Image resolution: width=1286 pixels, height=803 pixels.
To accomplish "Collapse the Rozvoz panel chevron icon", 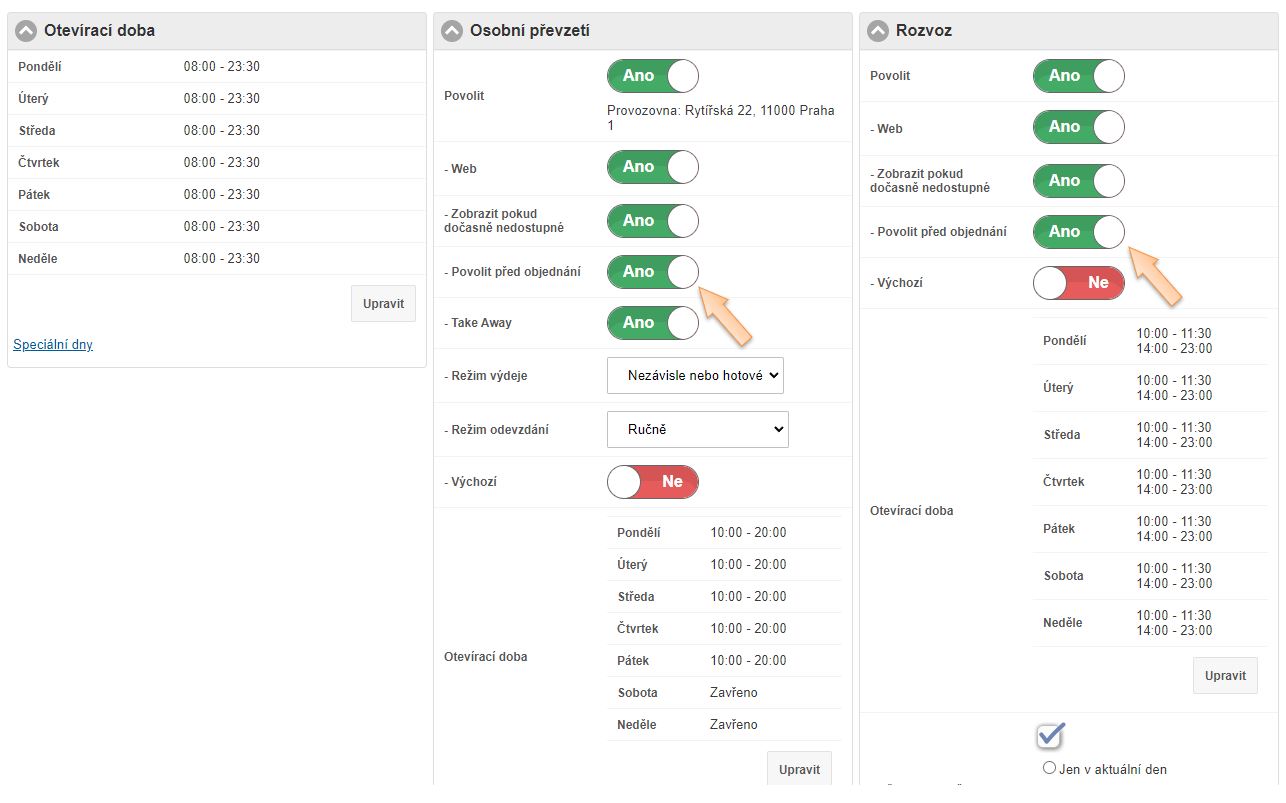I will coord(878,31).
